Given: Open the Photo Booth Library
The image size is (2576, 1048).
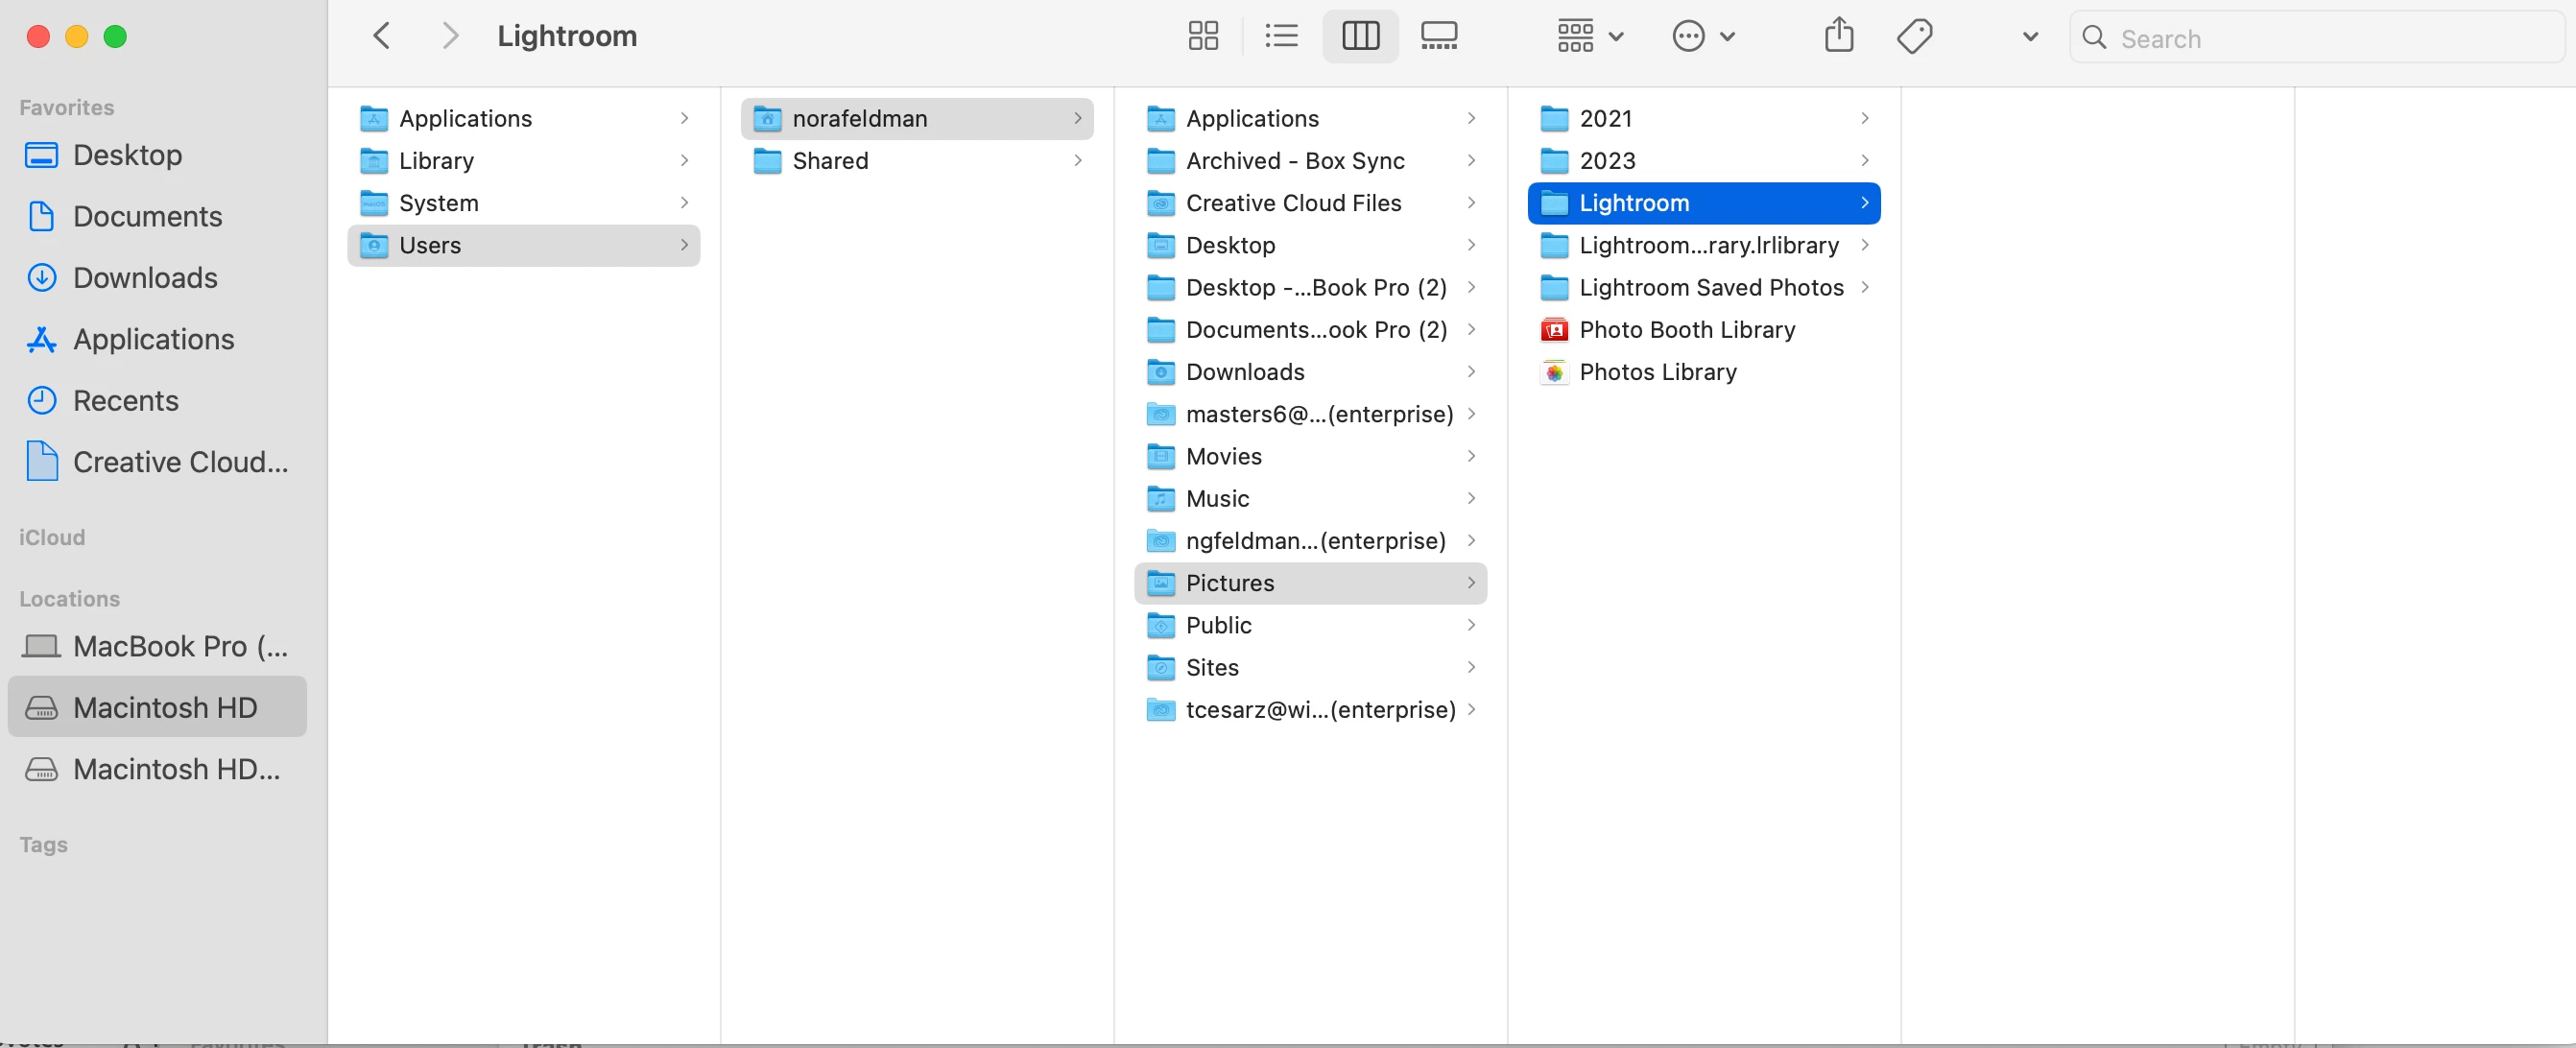Looking at the screenshot, I should pos(1686,330).
